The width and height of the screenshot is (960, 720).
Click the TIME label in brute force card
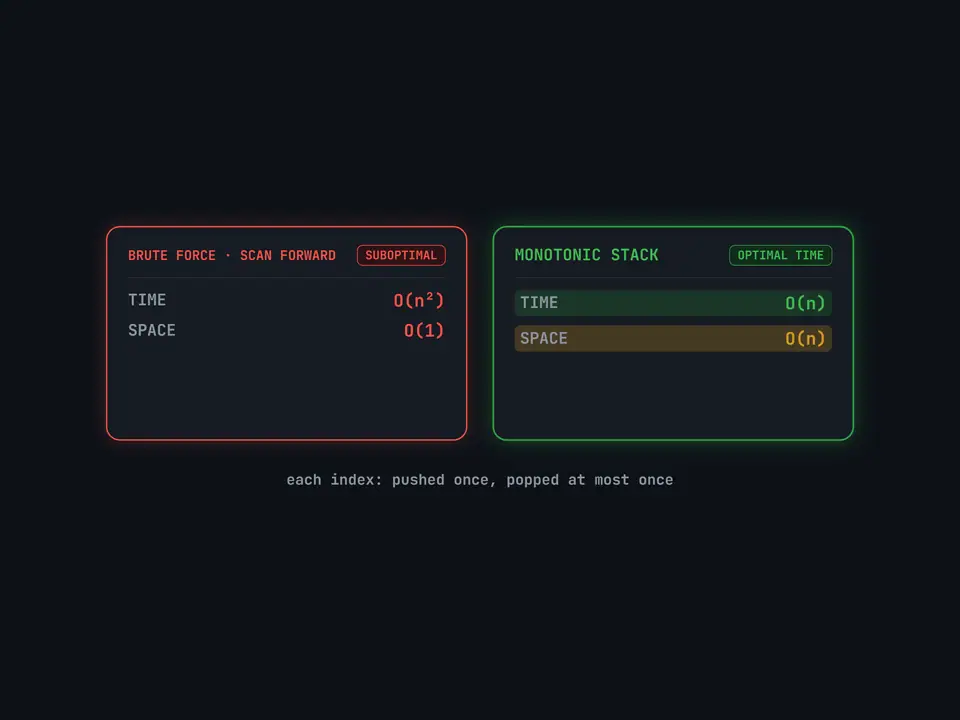(x=147, y=300)
